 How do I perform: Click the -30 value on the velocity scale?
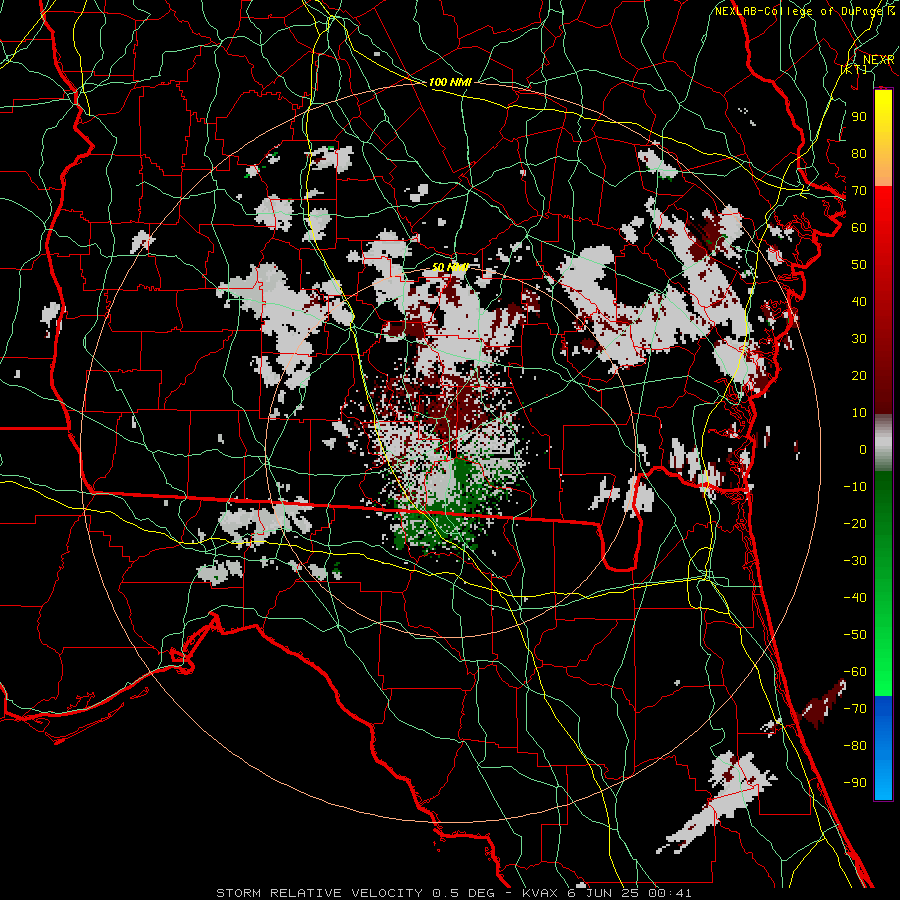[x=855, y=561]
